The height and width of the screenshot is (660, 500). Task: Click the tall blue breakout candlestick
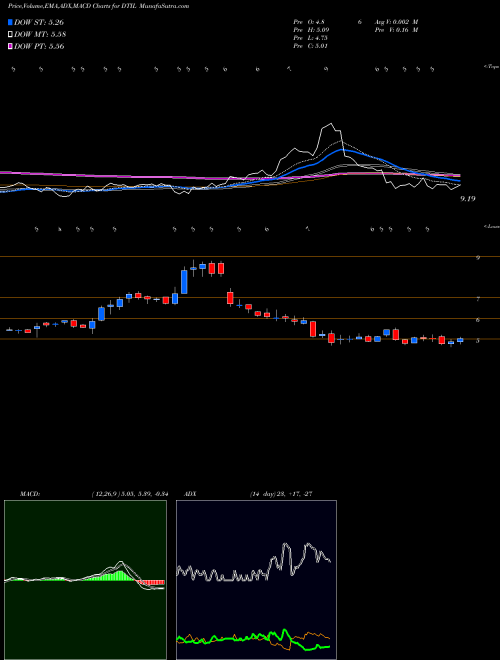184,282
